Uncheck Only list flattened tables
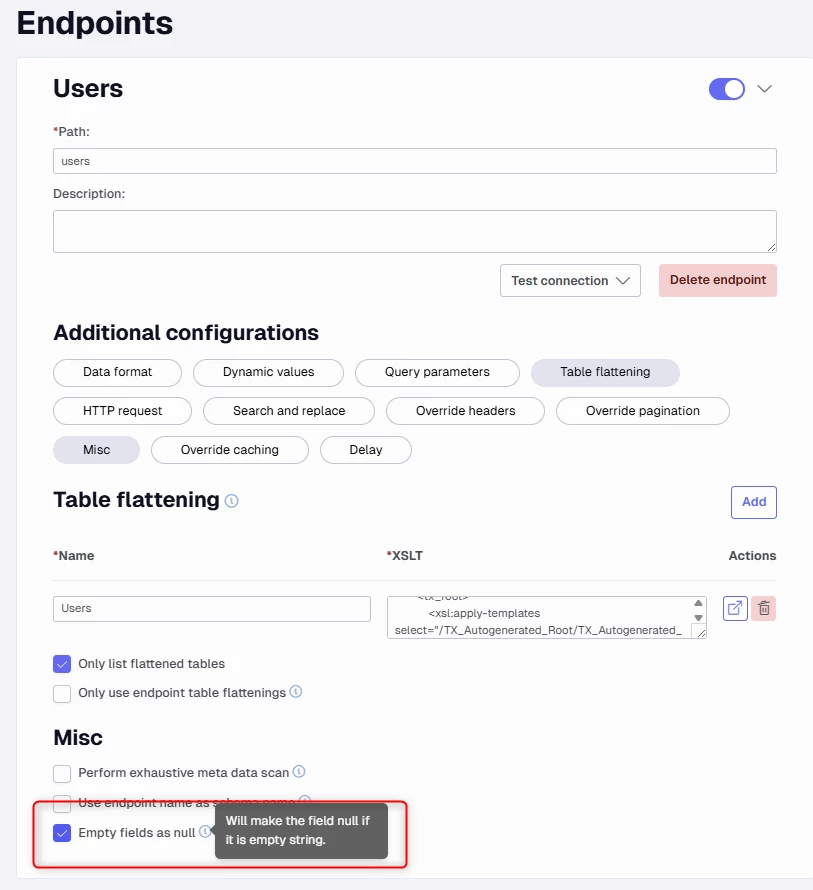This screenshot has height=890, width=813. [x=62, y=664]
